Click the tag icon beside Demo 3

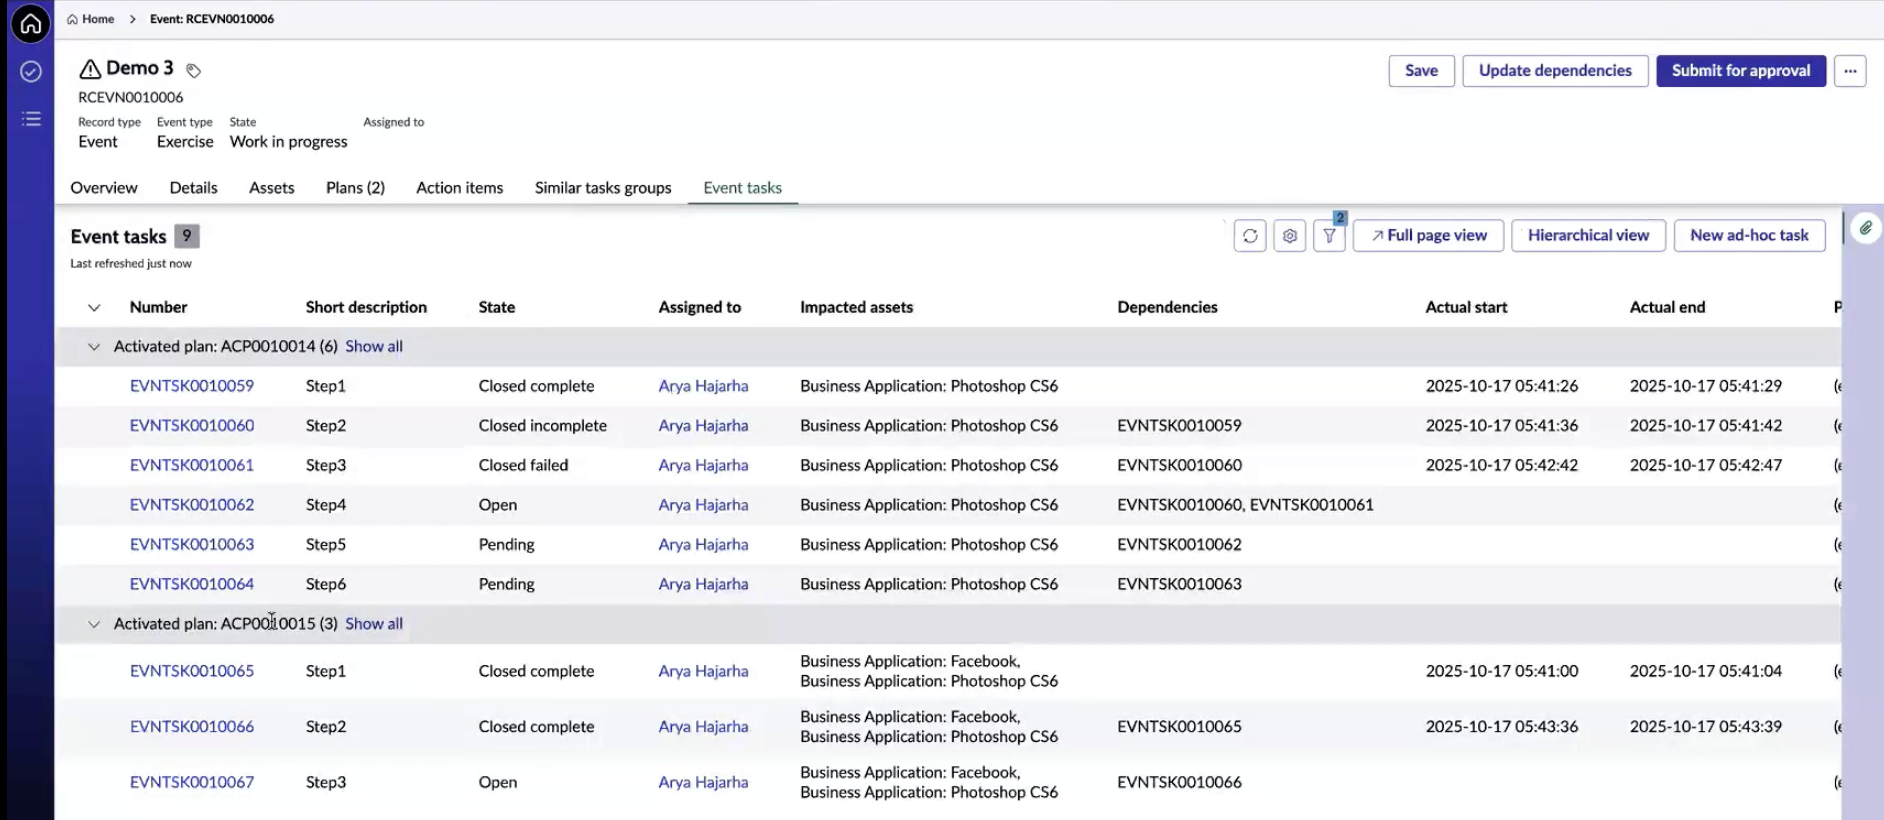(194, 70)
